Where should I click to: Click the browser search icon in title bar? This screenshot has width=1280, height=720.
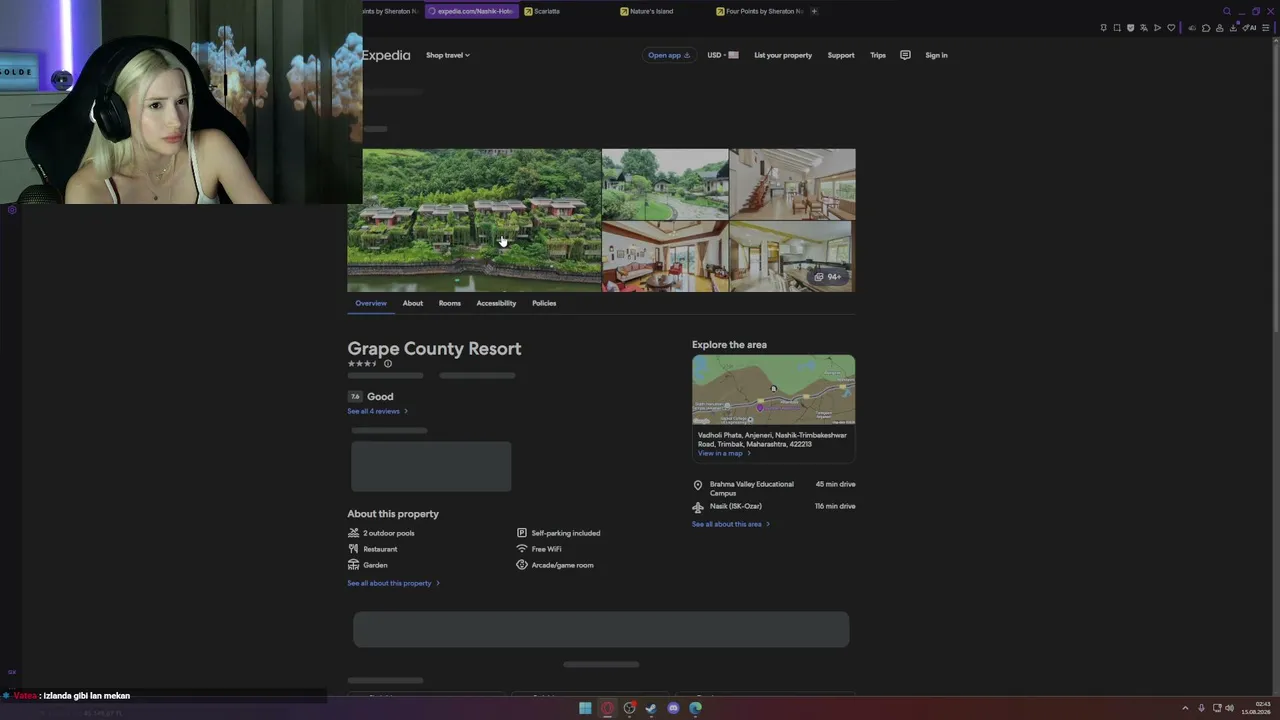(x=1227, y=11)
